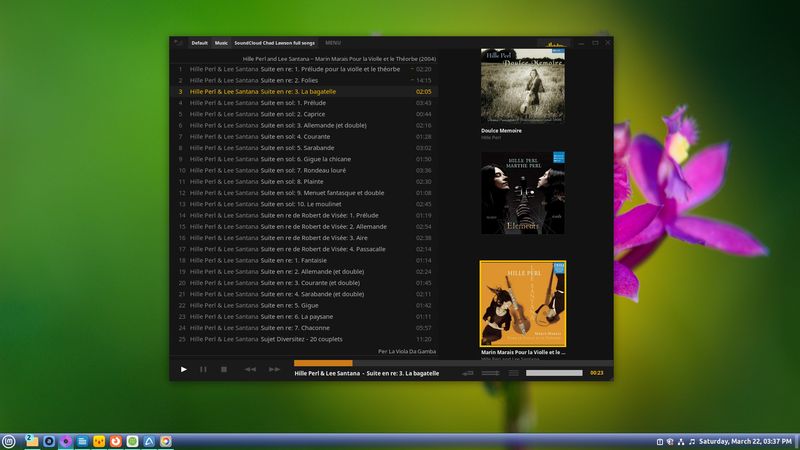Open the network tray icon

pos(681,441)
